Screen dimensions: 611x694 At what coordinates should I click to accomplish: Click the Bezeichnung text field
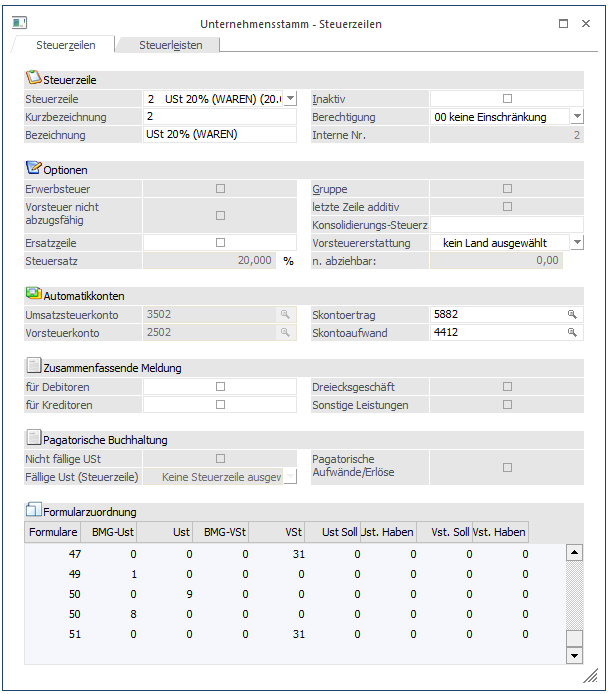(220, 135)
